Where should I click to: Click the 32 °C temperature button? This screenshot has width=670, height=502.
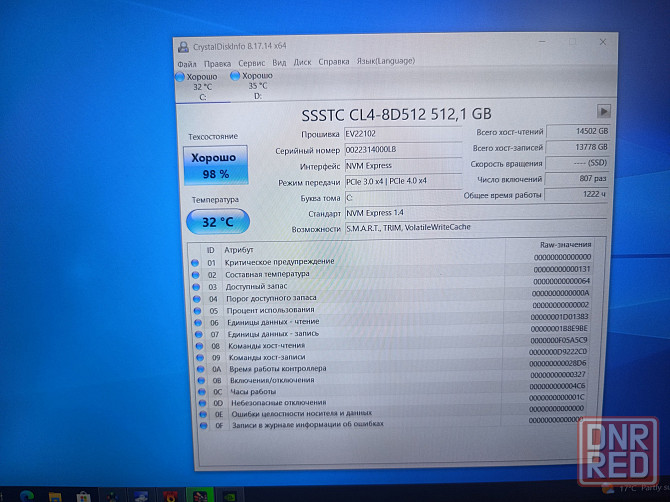tap(218, 222)
